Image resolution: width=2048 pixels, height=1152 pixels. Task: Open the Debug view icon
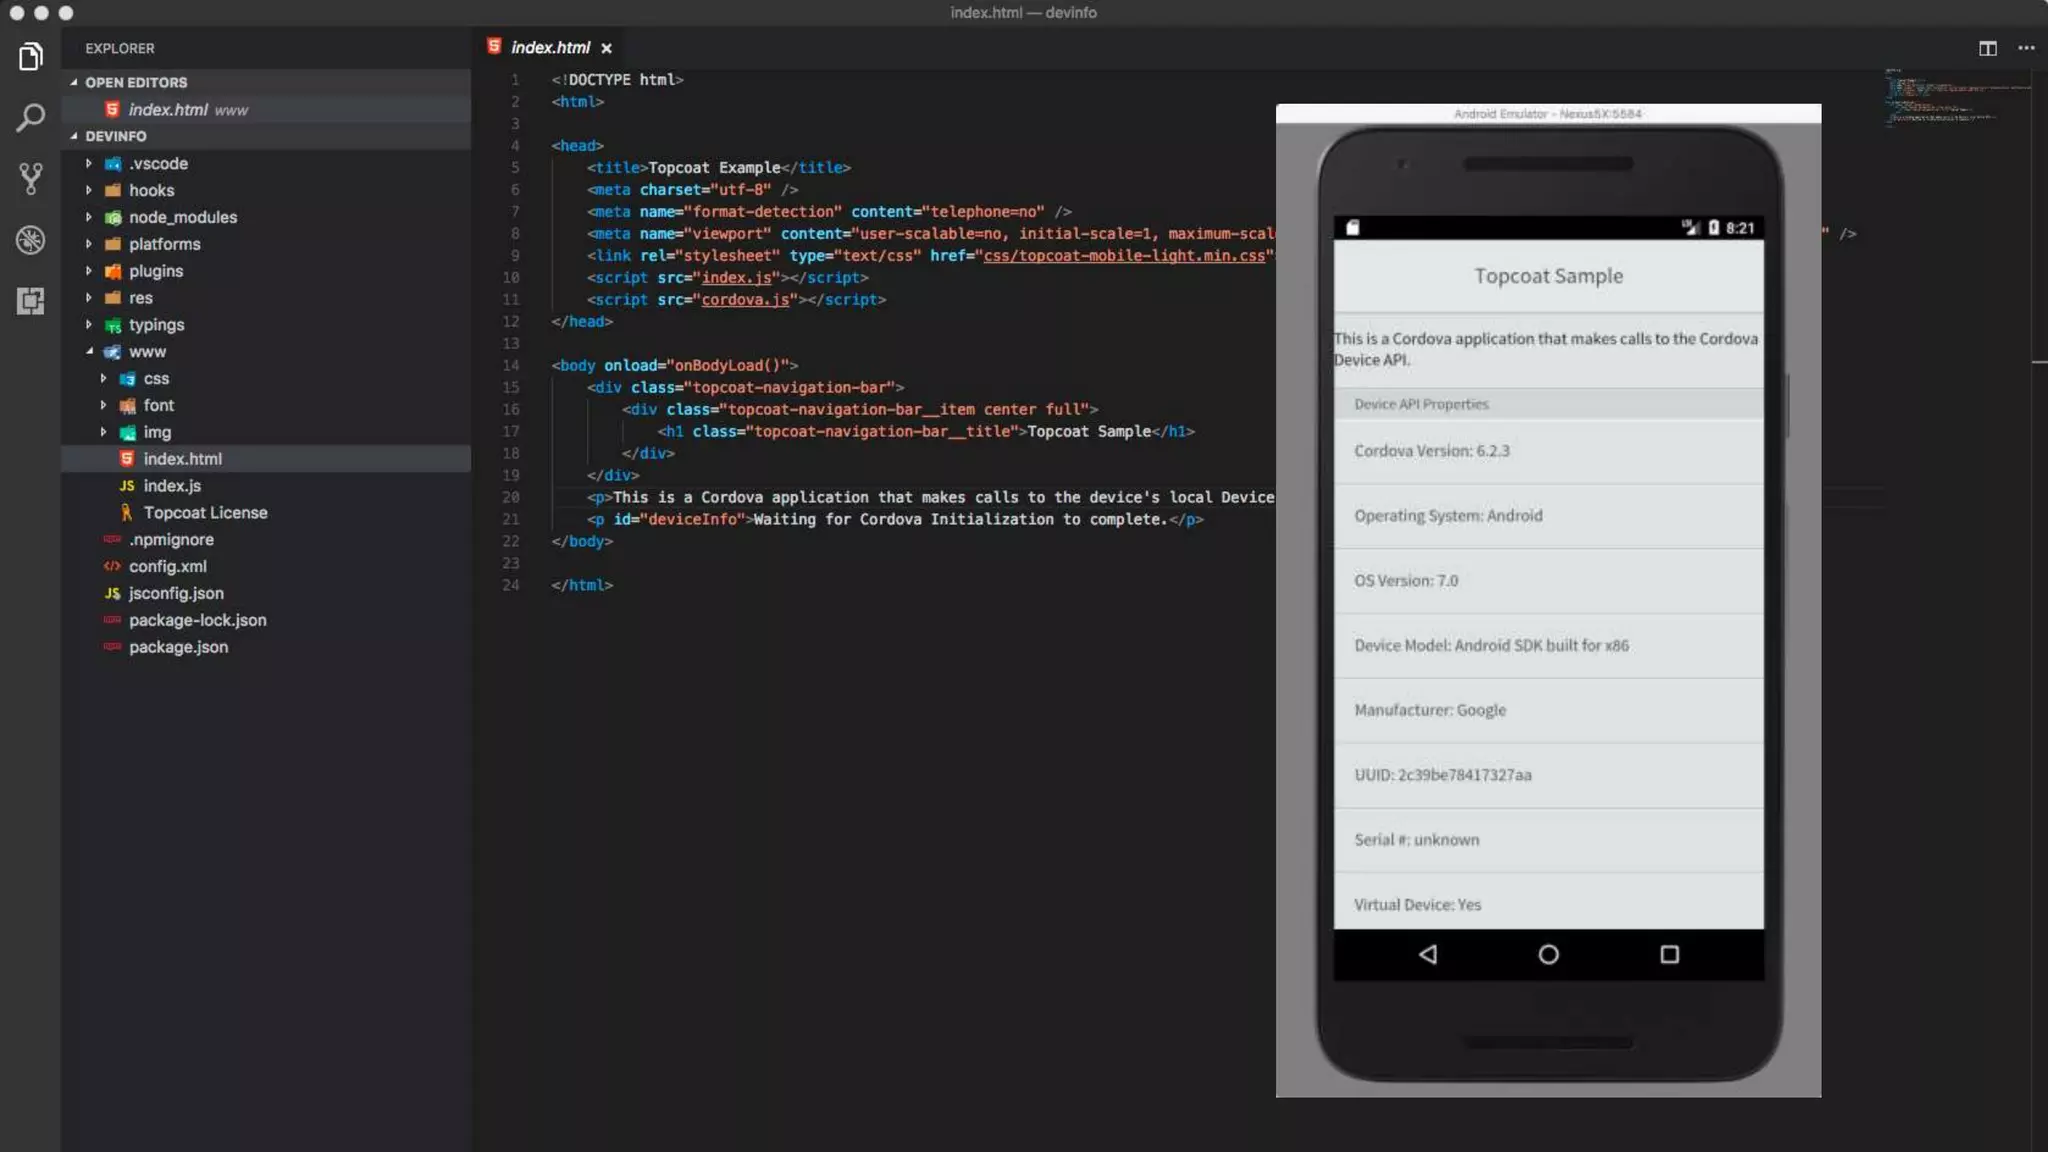tap(30, 240)
